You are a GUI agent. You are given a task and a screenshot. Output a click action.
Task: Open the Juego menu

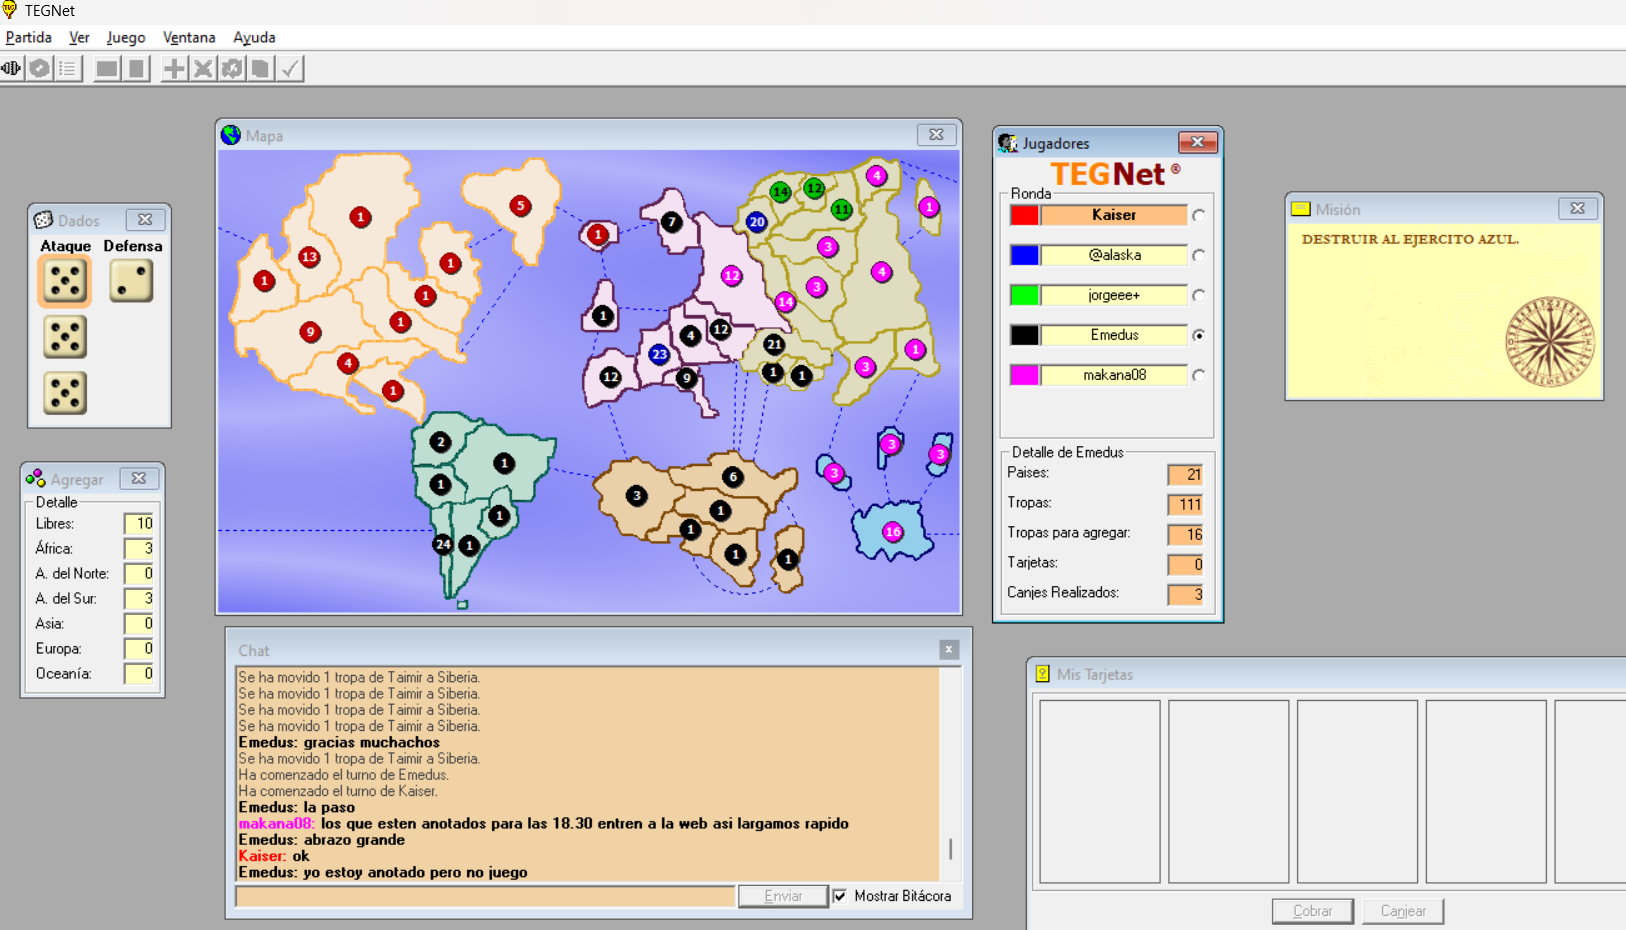pyautogui.click(x=126, y=37)
